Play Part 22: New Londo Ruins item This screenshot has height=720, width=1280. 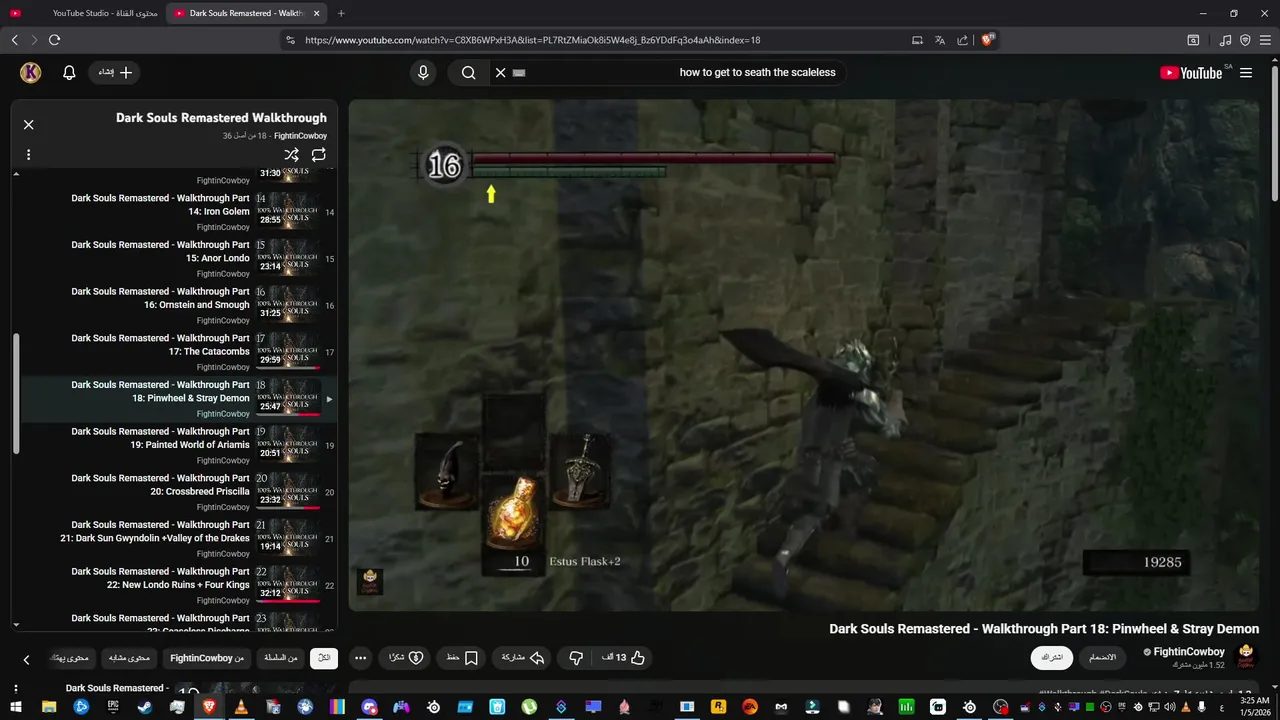[x=178, y=585]
